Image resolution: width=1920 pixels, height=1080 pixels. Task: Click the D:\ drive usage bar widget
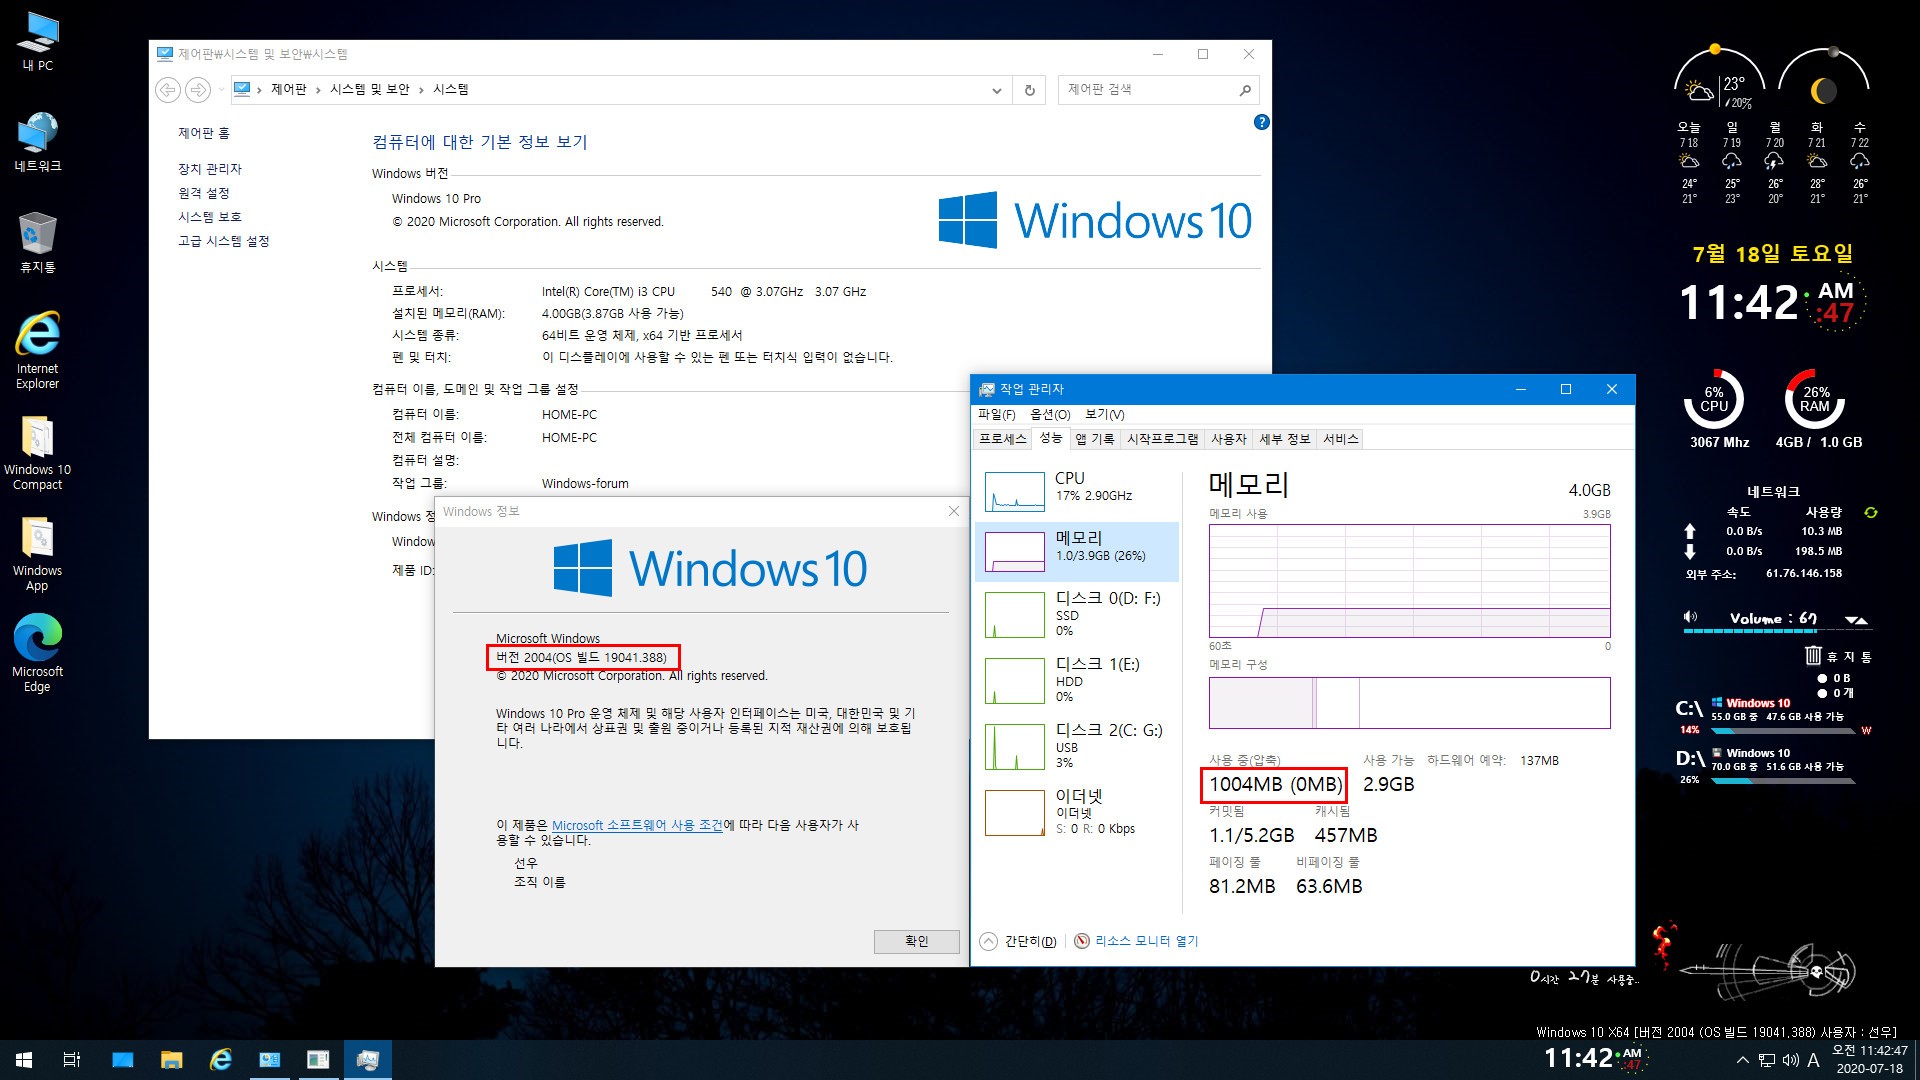pos(1782,780)
